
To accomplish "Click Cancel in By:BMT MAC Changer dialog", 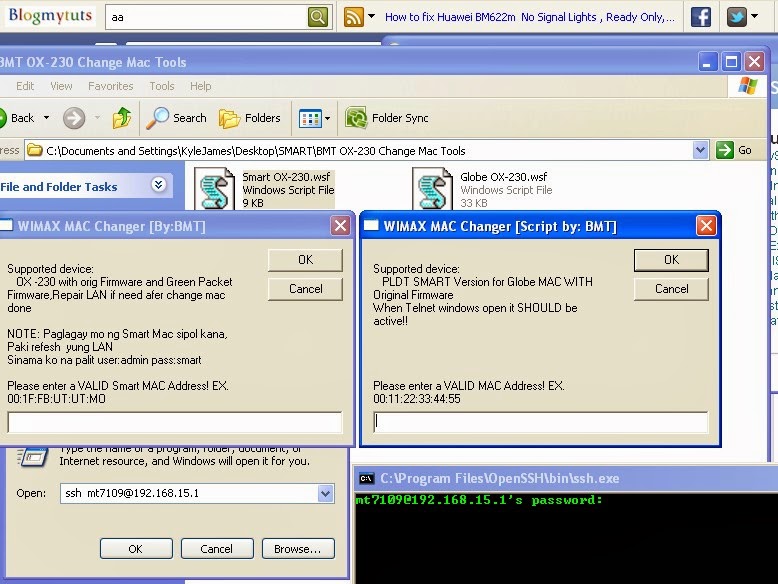I will pos(305,289).
